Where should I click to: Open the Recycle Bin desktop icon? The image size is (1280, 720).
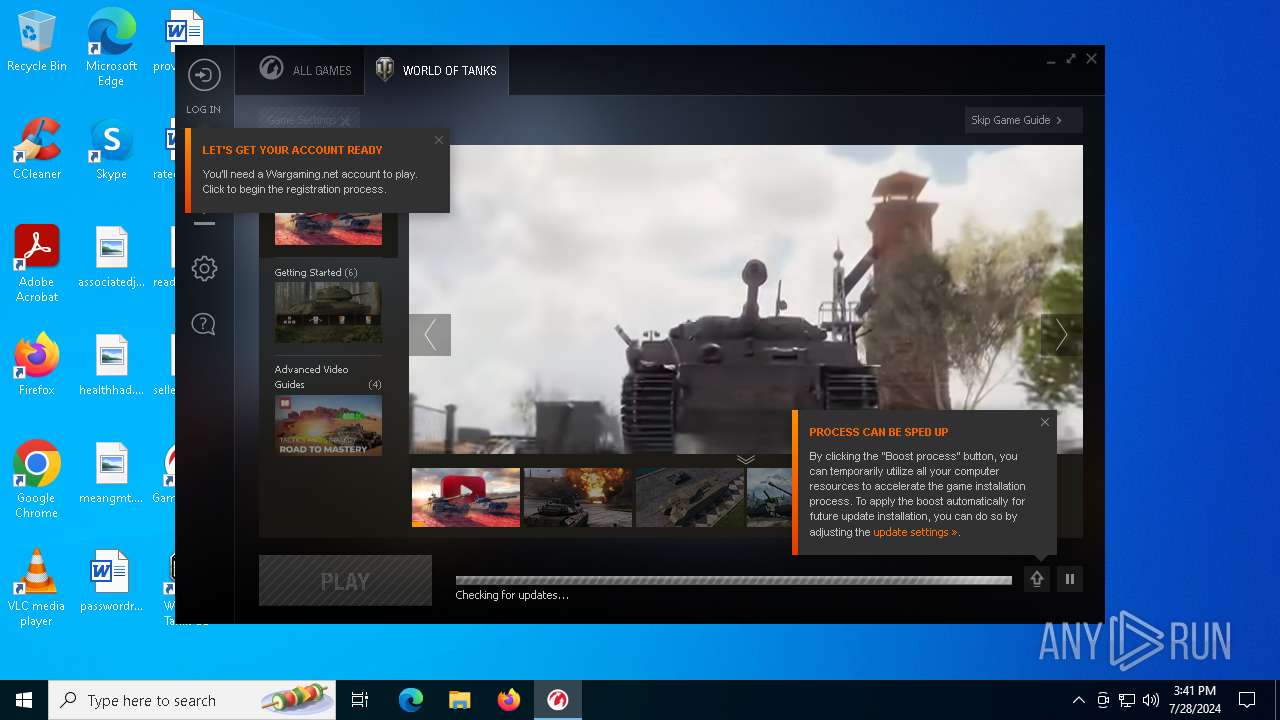pyautogui.click(x=37, y=42)
